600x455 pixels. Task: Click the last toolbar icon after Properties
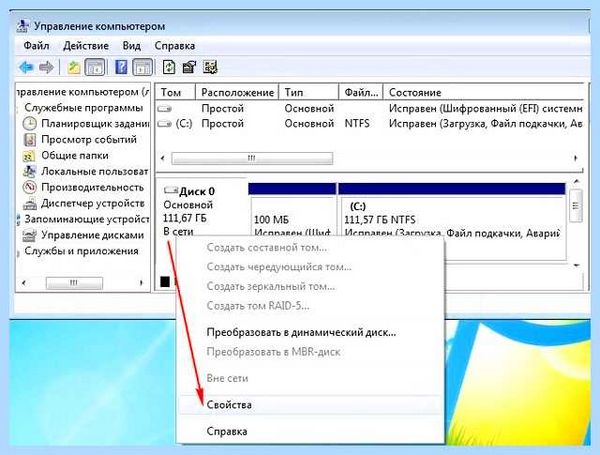pos(210,68)
